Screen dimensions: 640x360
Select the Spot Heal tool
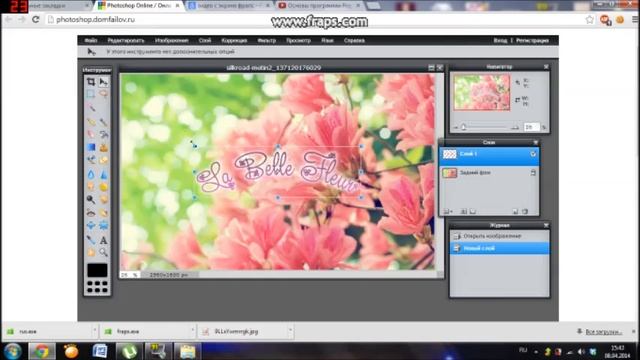click(103, 213)
